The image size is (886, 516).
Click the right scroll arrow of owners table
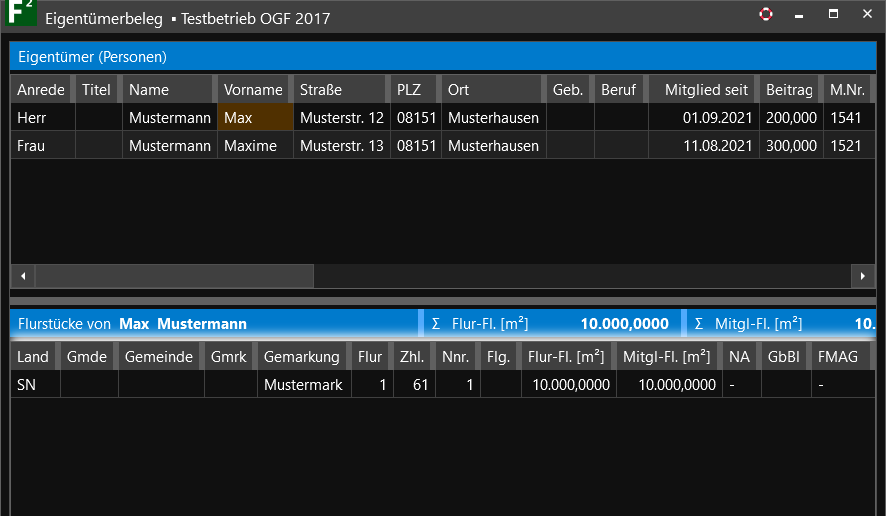[863, 275]
